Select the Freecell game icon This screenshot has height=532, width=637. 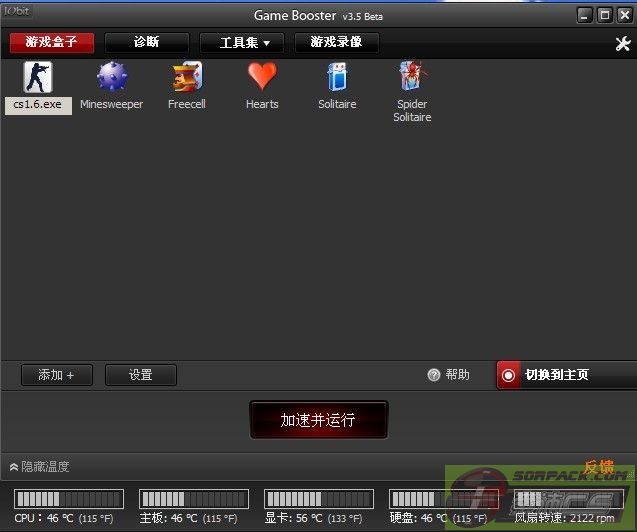coord(187,78)
